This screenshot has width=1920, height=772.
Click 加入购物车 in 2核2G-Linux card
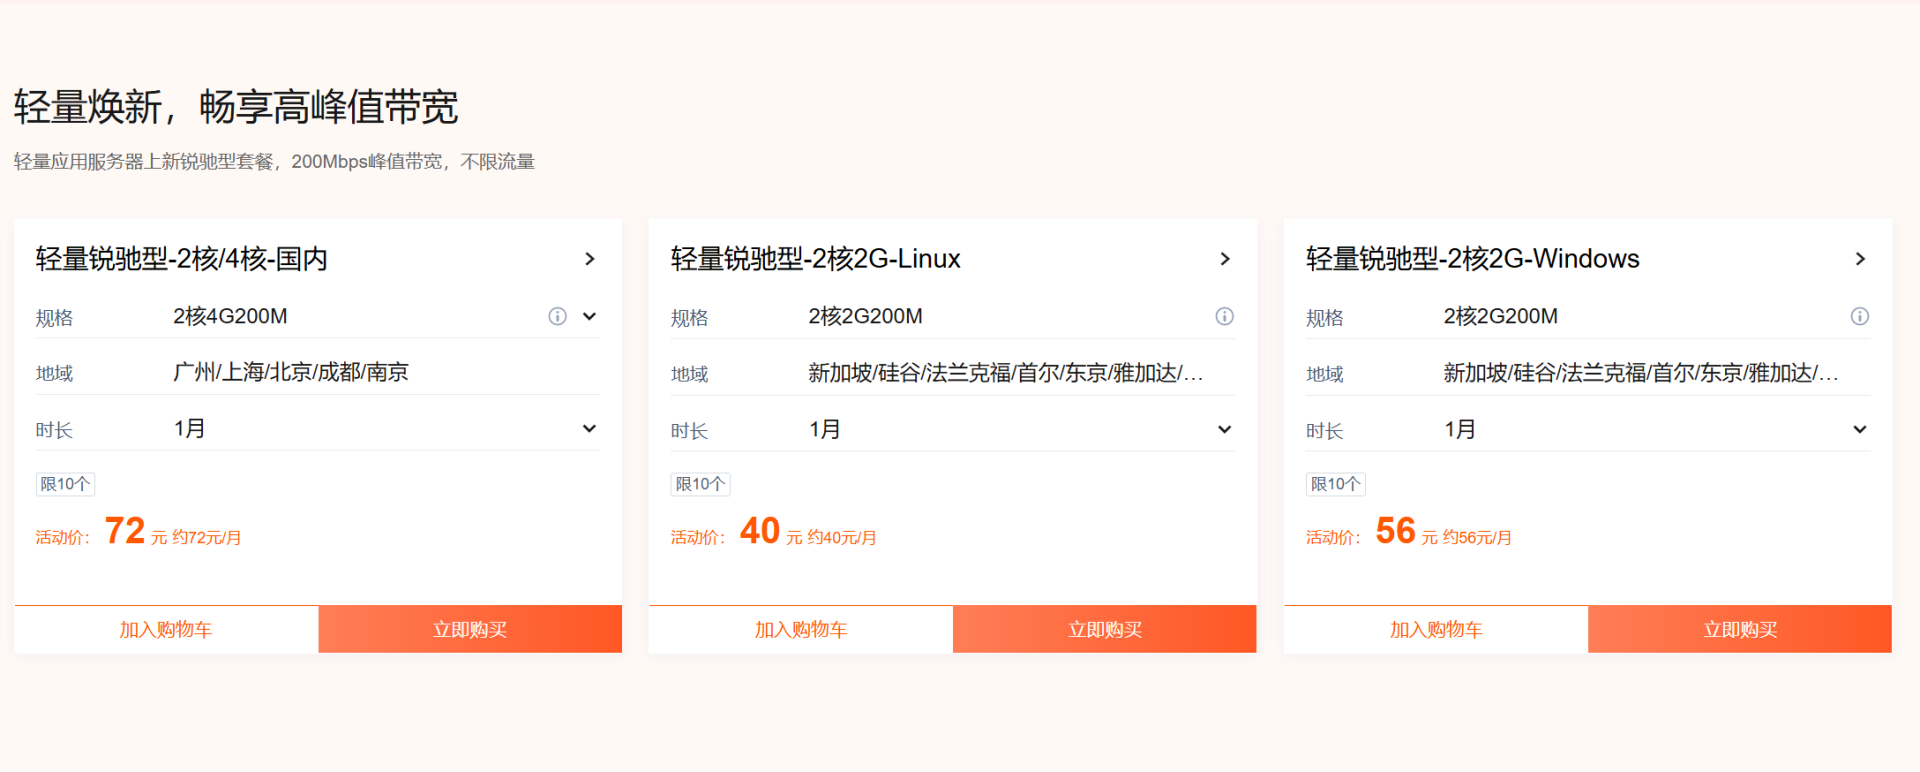click(801, 629)
